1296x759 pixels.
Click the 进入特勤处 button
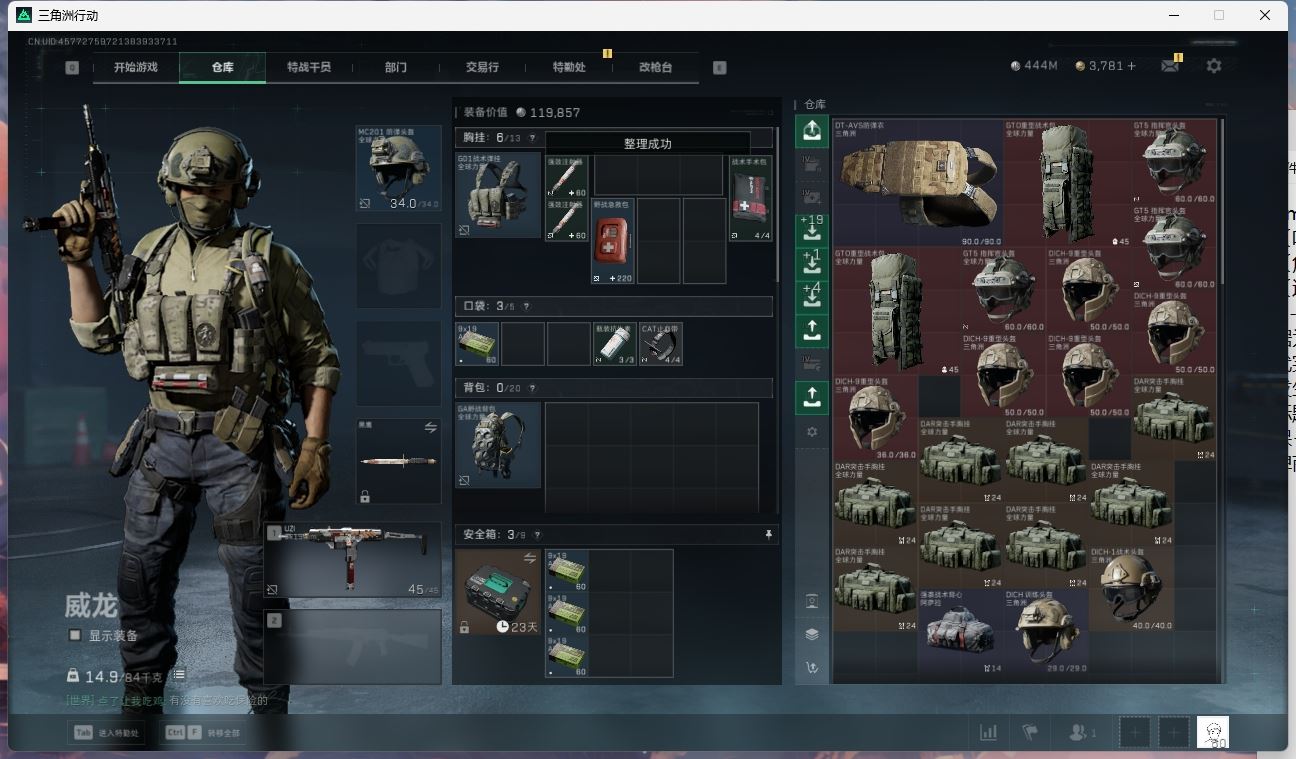[106, 733]
